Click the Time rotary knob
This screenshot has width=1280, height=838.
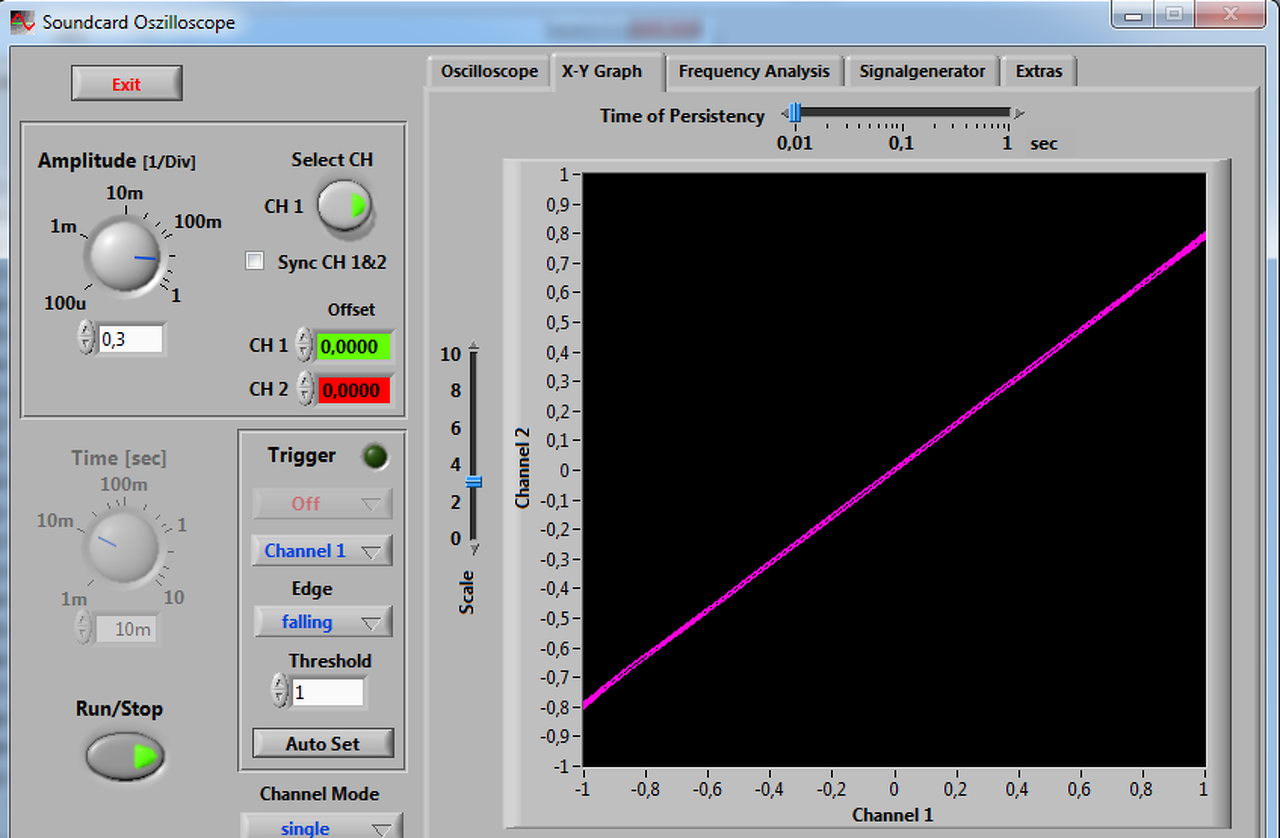(125, 546)
